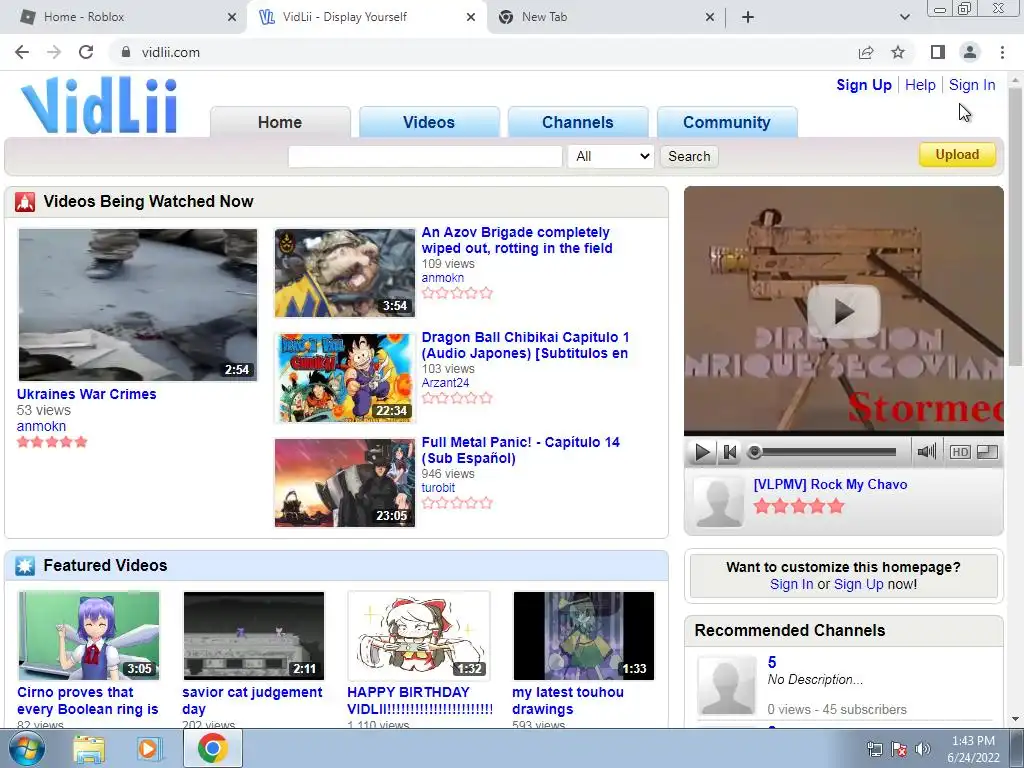Click the VidLii logo

[x=99, y=106]
